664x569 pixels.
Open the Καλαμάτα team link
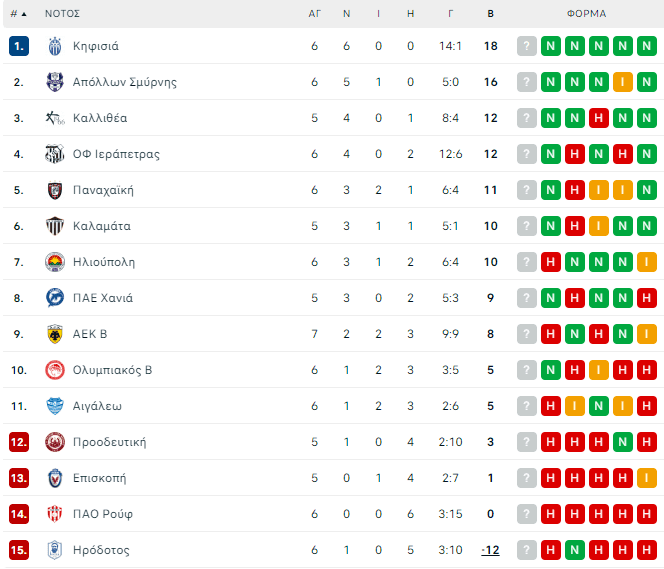101,226
